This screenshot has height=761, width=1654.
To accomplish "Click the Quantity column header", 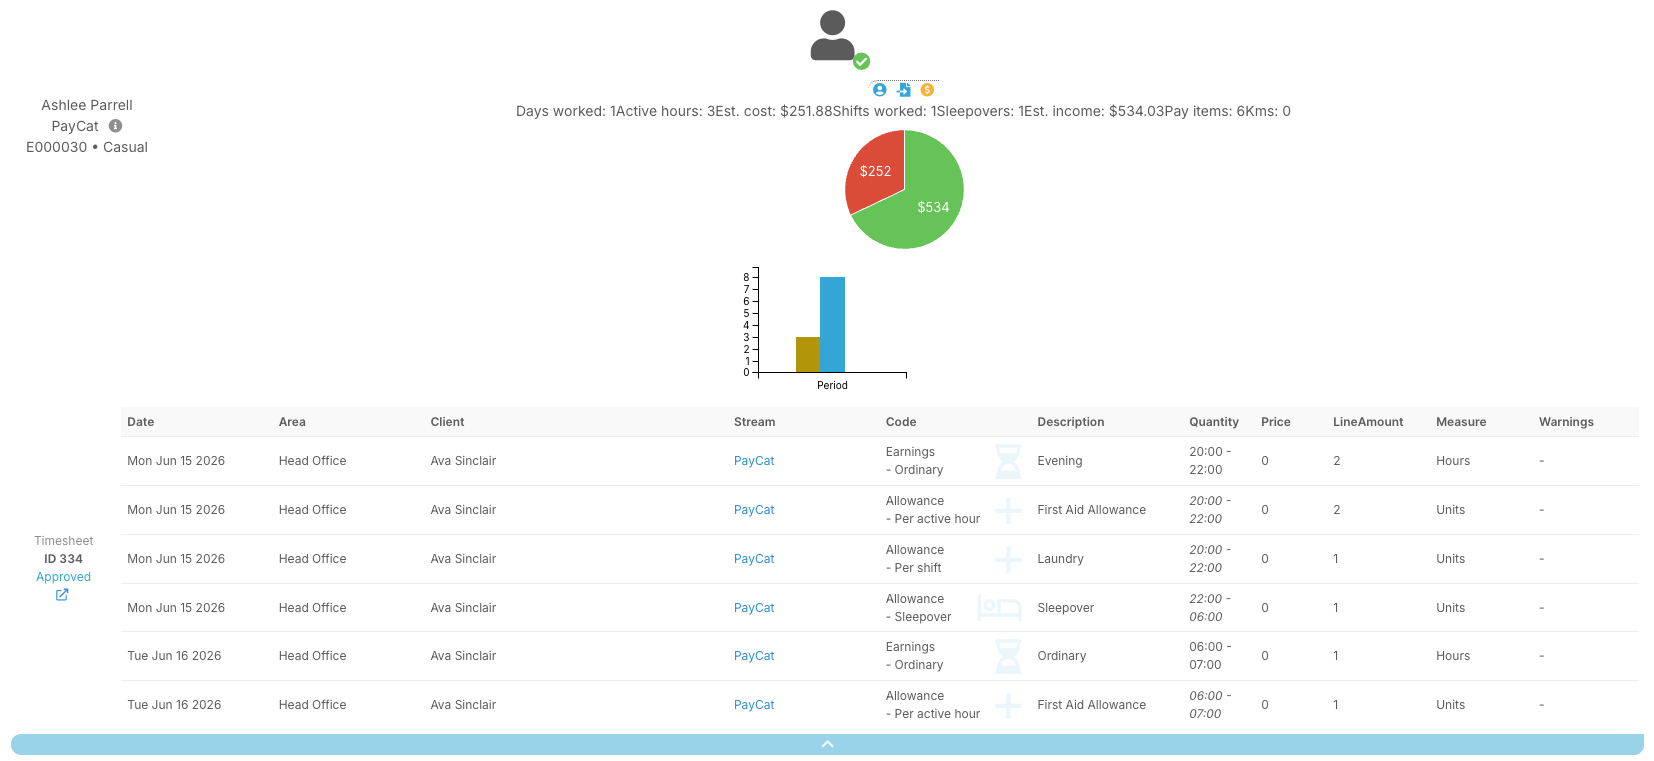I will coord(1214,422).
